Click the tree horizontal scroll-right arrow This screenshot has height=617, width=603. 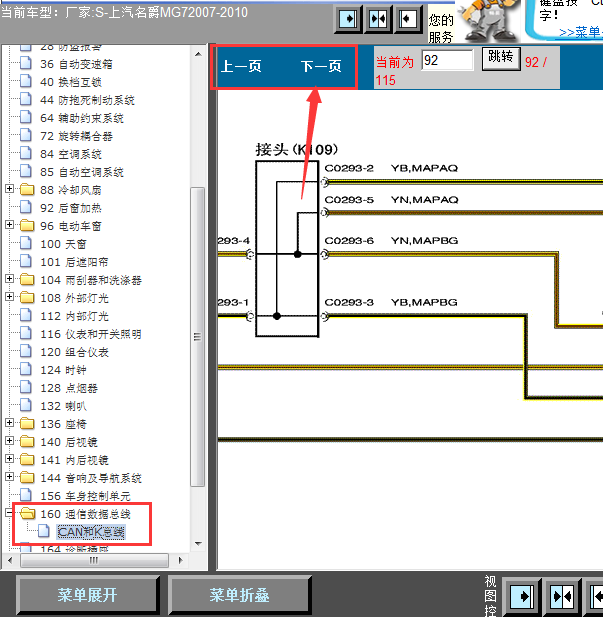[x=180, y=560]
